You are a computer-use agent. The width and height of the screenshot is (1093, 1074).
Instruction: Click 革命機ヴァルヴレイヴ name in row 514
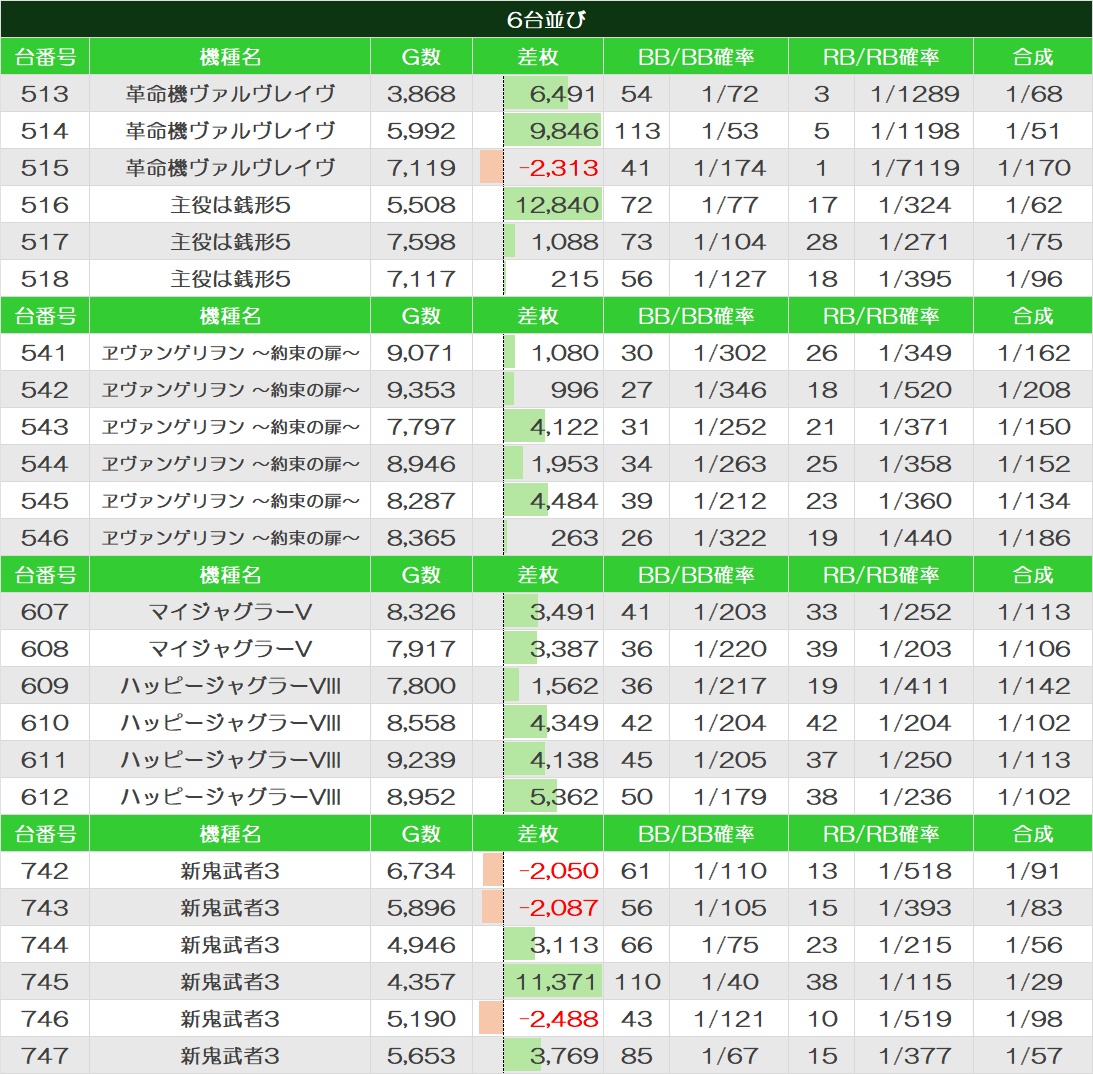[230, 130]
